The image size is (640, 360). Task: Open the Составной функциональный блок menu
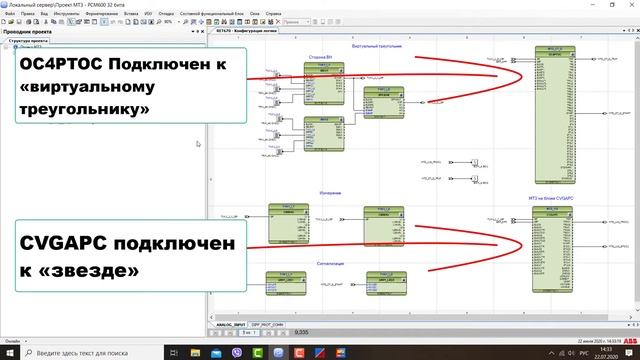click(212, 13)
